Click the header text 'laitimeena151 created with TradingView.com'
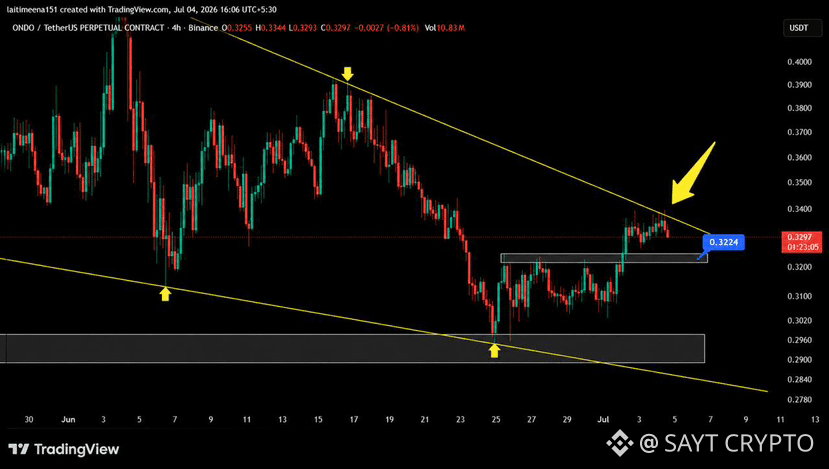 coord(88,9)
